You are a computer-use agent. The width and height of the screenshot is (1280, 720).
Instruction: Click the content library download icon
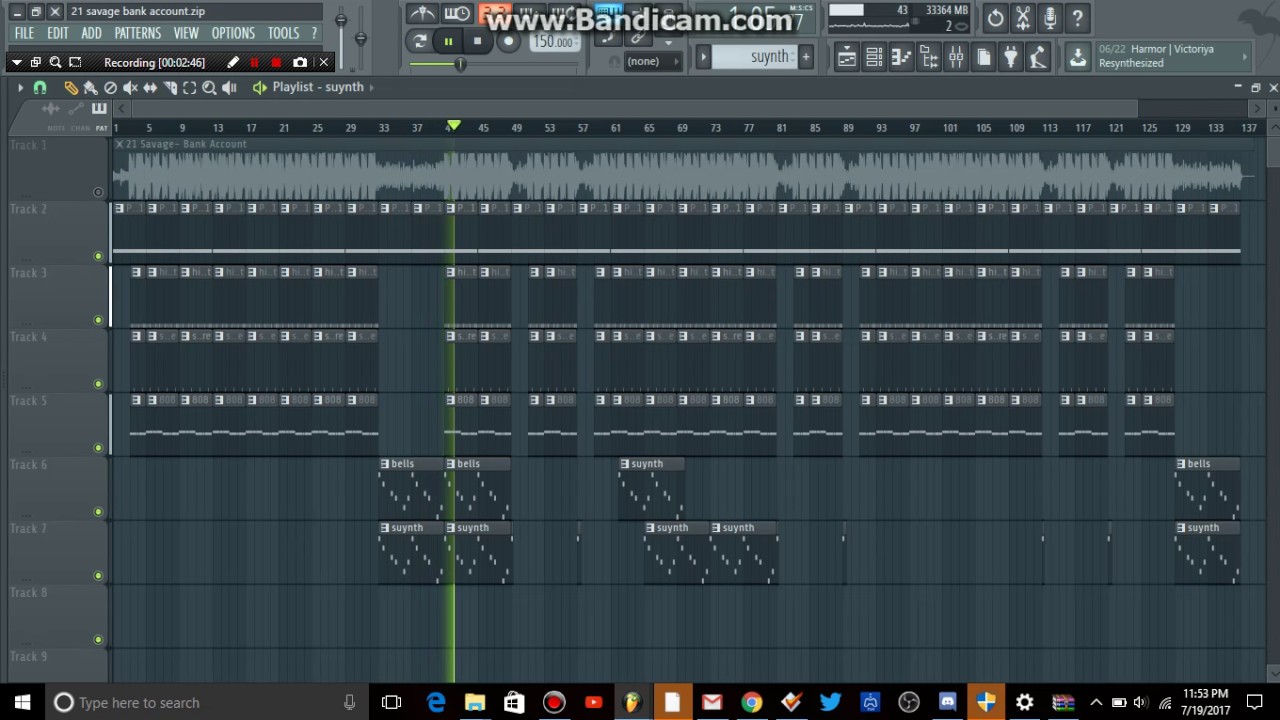tap(1078, 58)
